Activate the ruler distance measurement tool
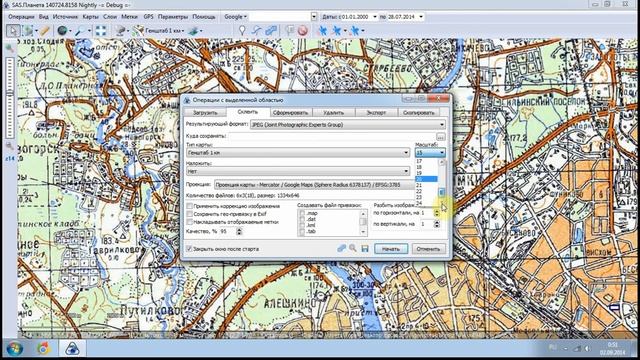This screenshot has height=360, width=640. (x=44, y=31)
